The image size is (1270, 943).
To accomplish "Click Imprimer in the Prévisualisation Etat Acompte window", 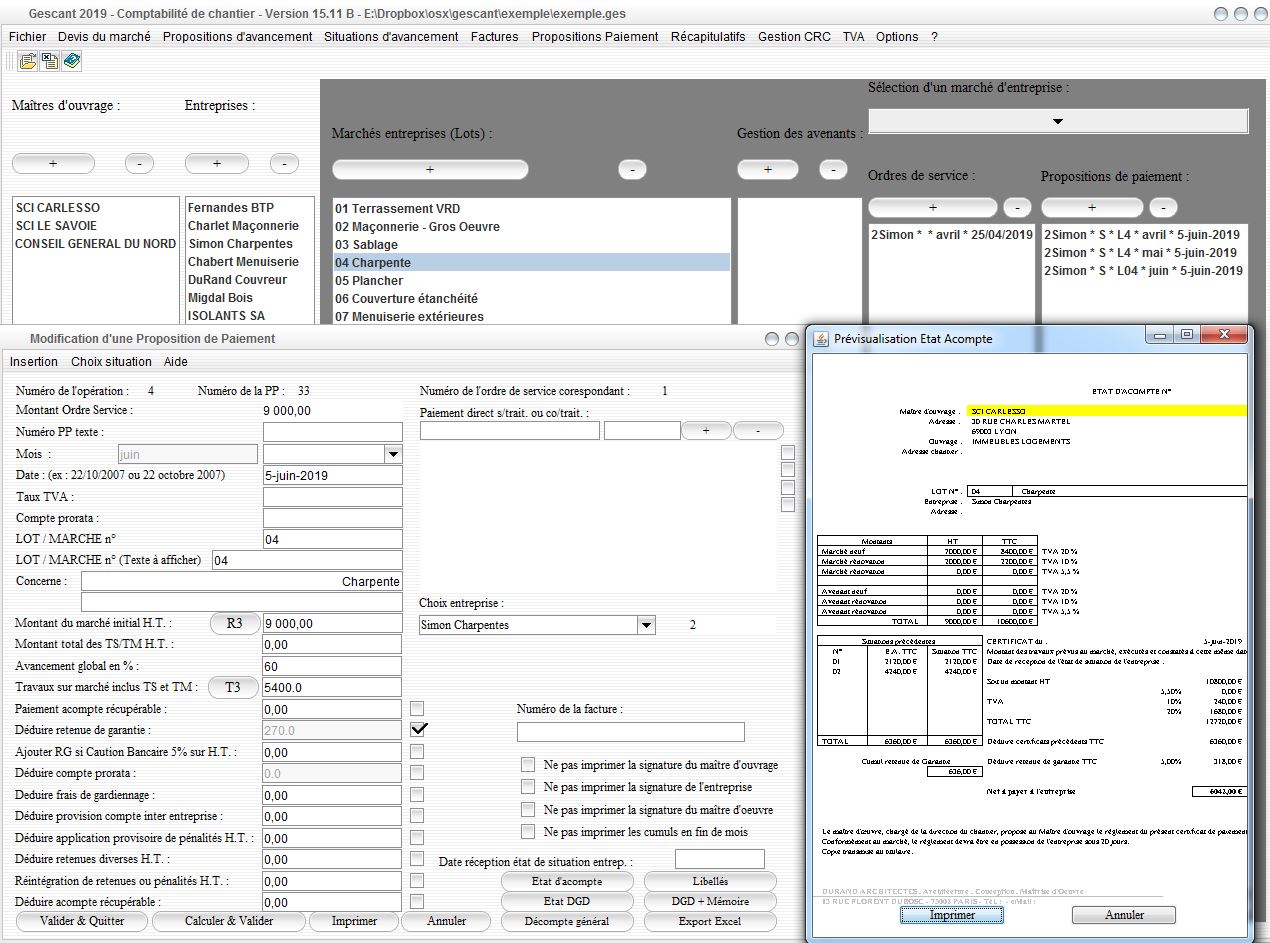I will pyautogui.click(x=952, y=915).
